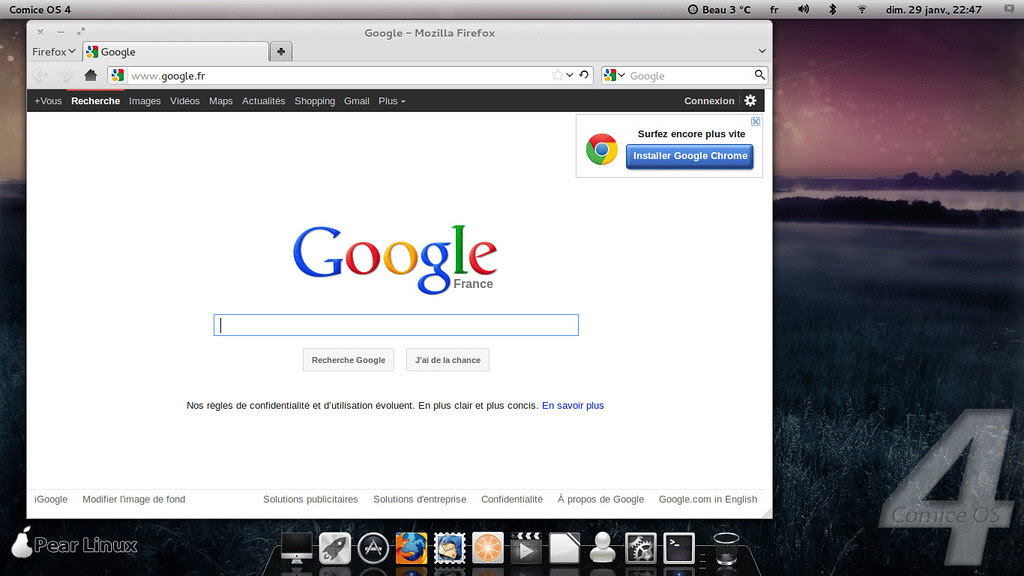Open the Comice OS 4 menu
Image resolution: width=1024 pixels, height=576 pixels.
pyautogui.click(x=40, y=9)
